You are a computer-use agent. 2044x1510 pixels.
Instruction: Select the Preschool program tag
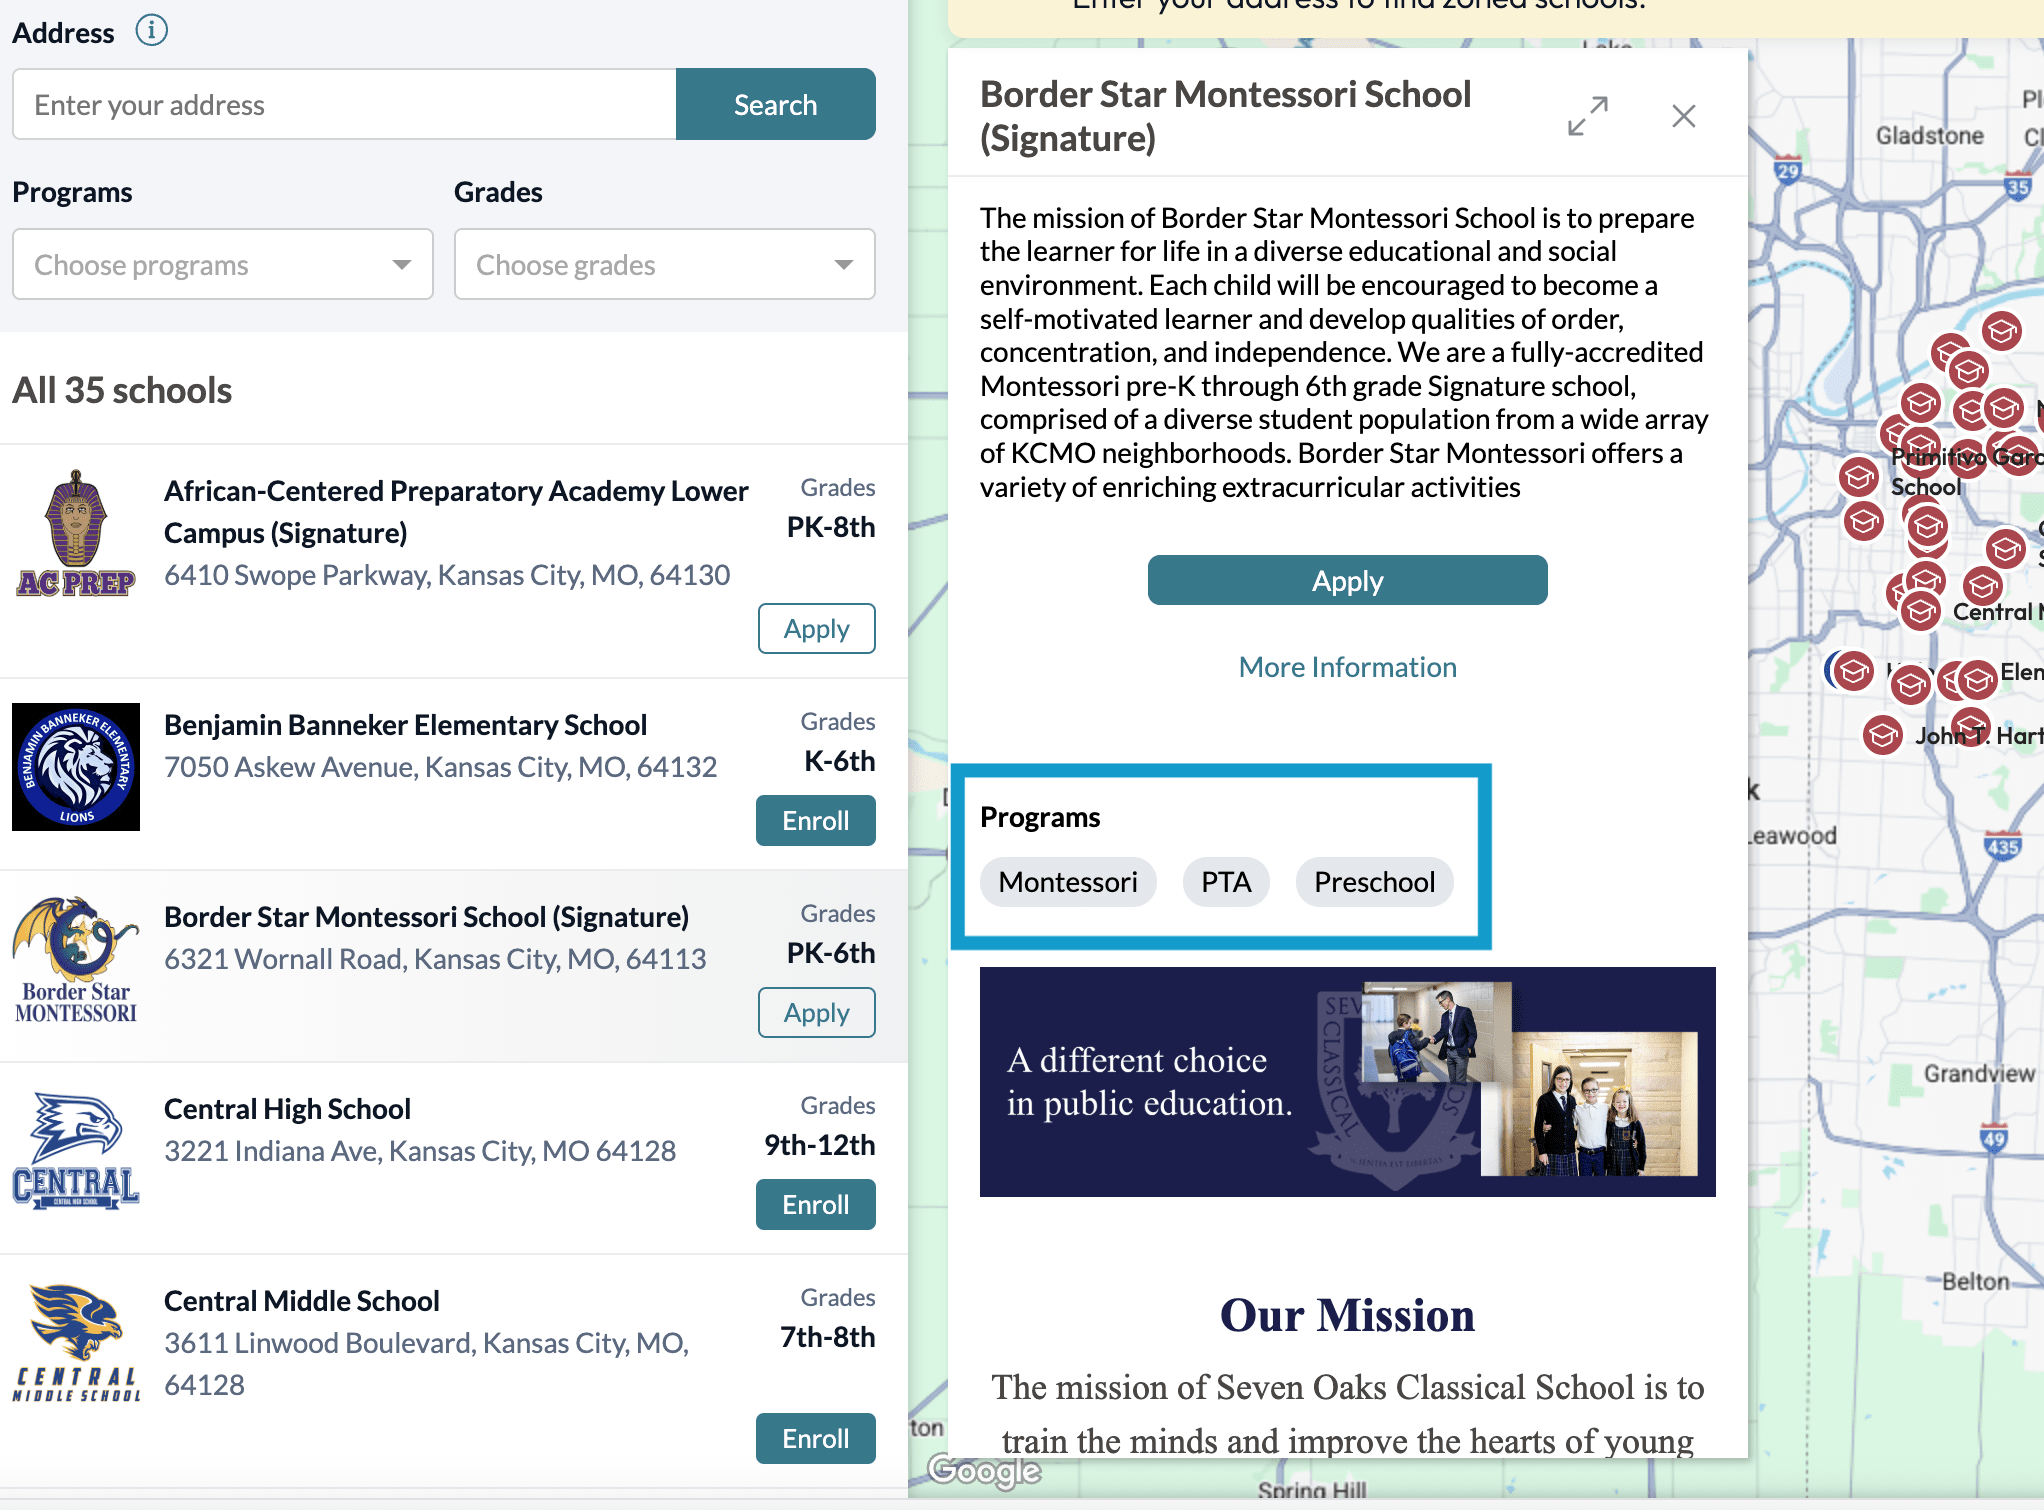click(1374, 882)
